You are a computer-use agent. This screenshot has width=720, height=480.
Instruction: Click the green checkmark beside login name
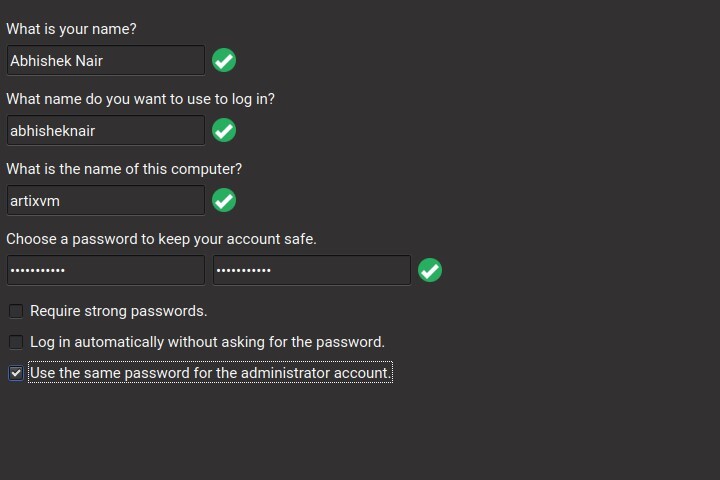[224, 130]
